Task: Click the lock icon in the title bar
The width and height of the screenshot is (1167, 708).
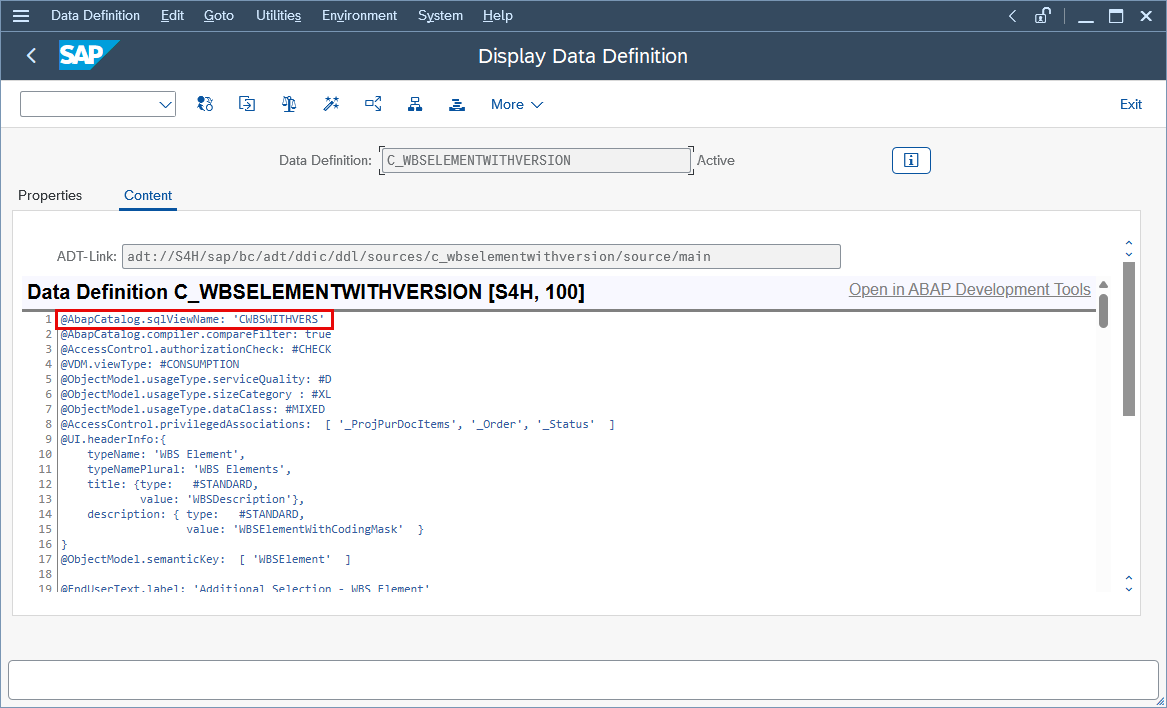Action: [x=1042, y=15]
